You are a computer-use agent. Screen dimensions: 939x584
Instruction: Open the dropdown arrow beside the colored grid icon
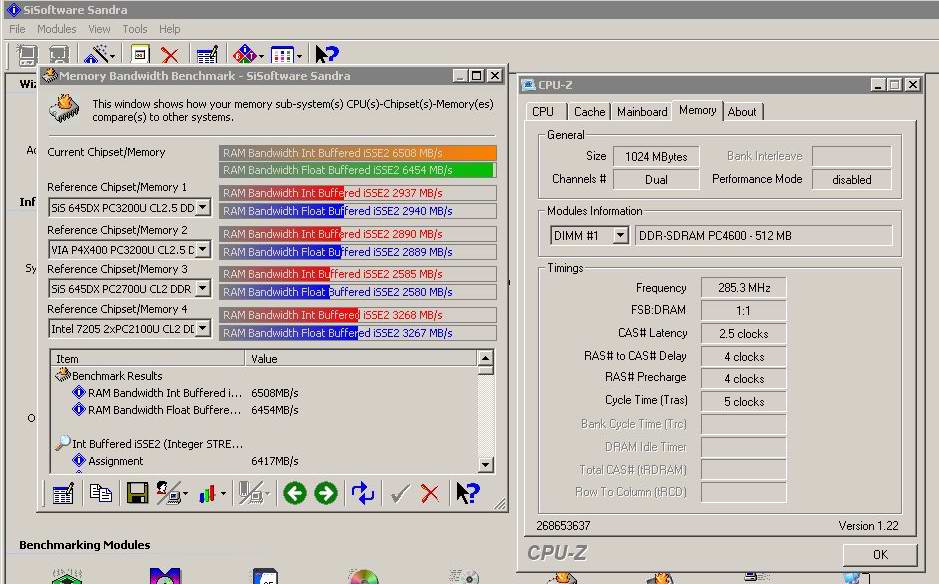299,56
